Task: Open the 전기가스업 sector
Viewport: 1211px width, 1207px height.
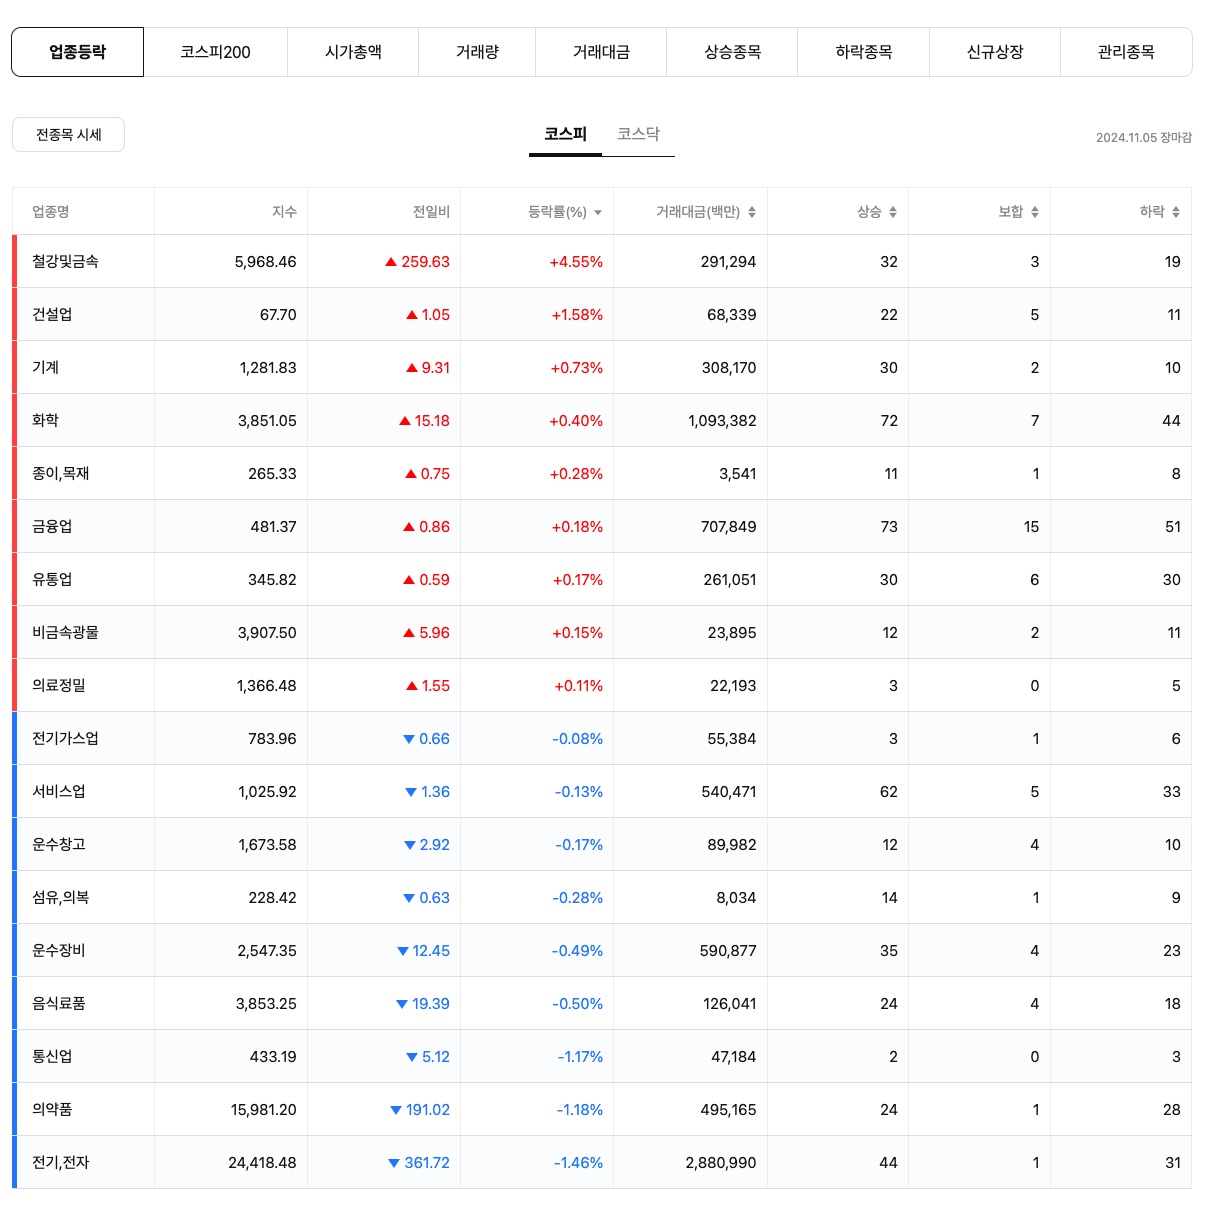Action: click(x=65, y=738)
